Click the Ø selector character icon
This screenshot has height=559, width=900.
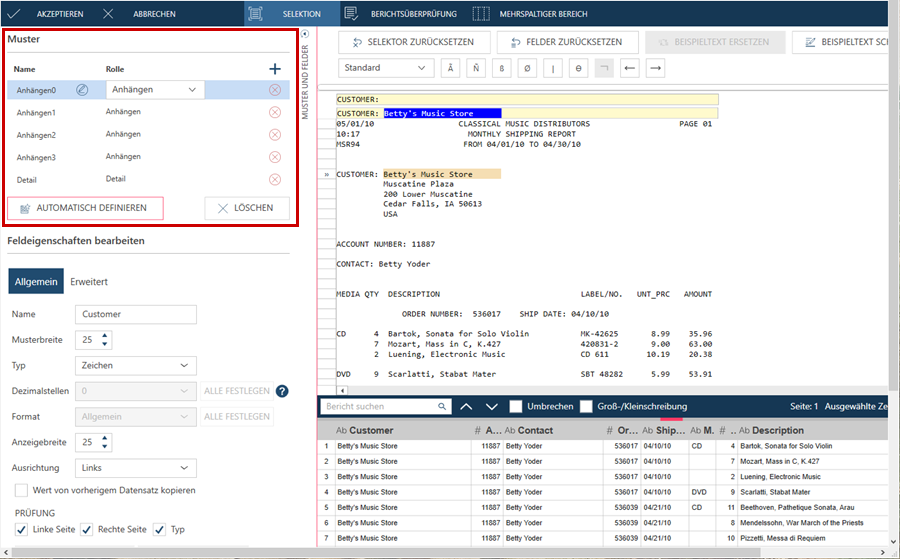click(528, 68)
